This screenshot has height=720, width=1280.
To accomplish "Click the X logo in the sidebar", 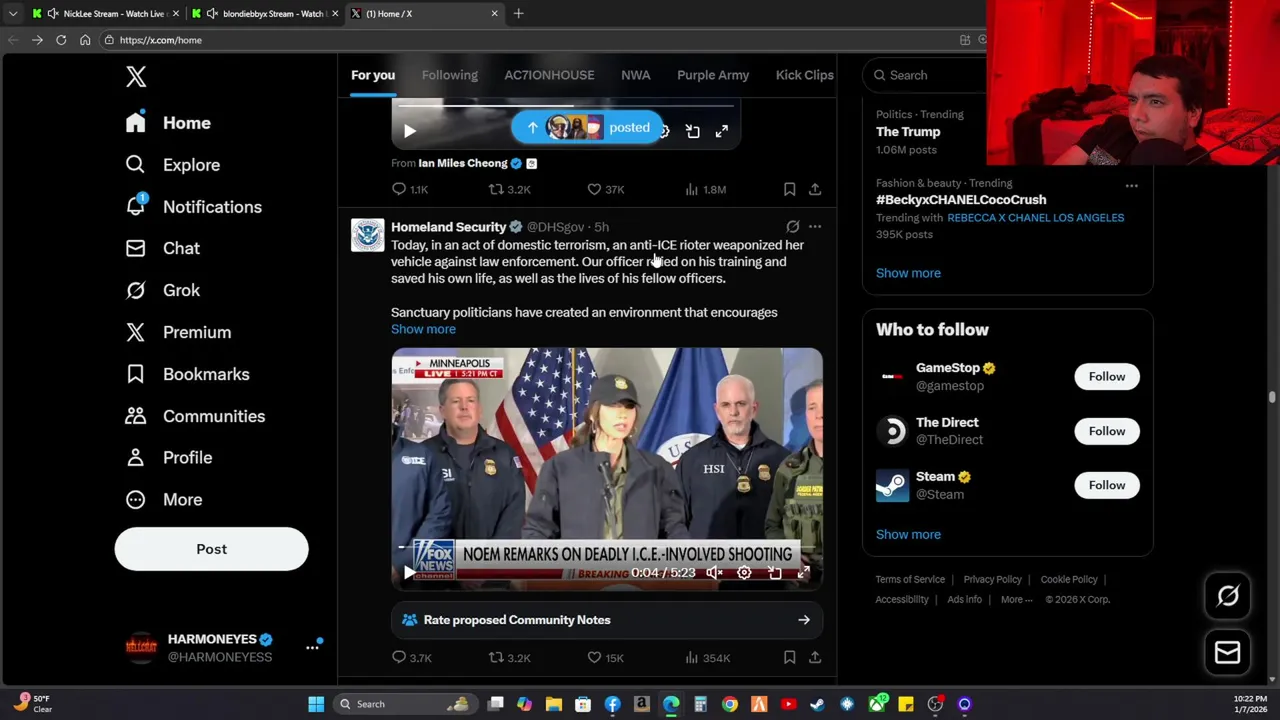I will coord(136,77).
